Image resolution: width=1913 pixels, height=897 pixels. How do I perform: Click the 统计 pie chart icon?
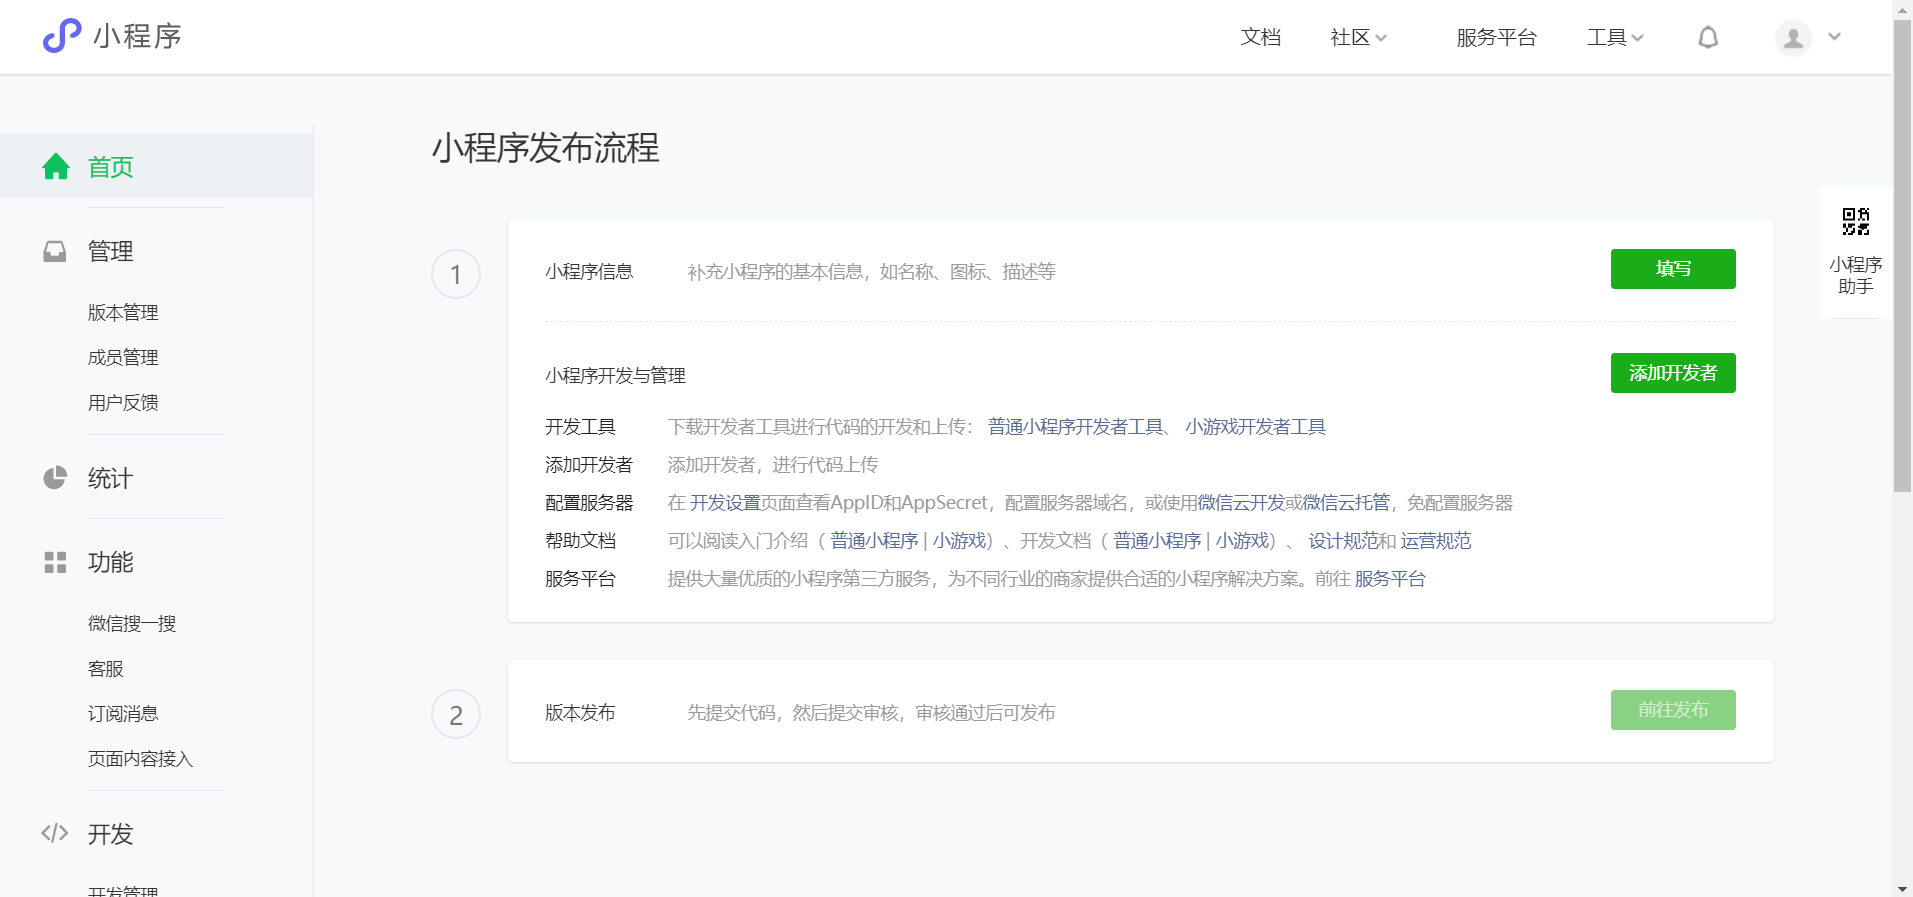pyautogui.click(x=55, y=478)
